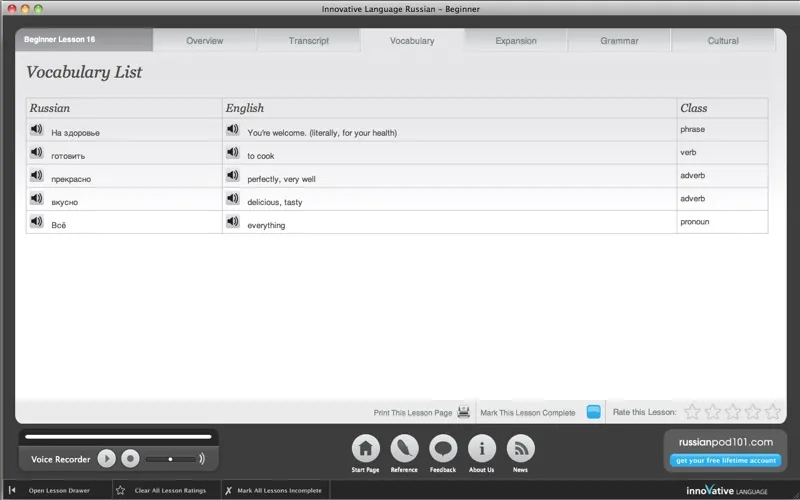Play Russian audio for прекрасно
The height and width of the screenshot is (500, 800).
click(x=36, y=176)
